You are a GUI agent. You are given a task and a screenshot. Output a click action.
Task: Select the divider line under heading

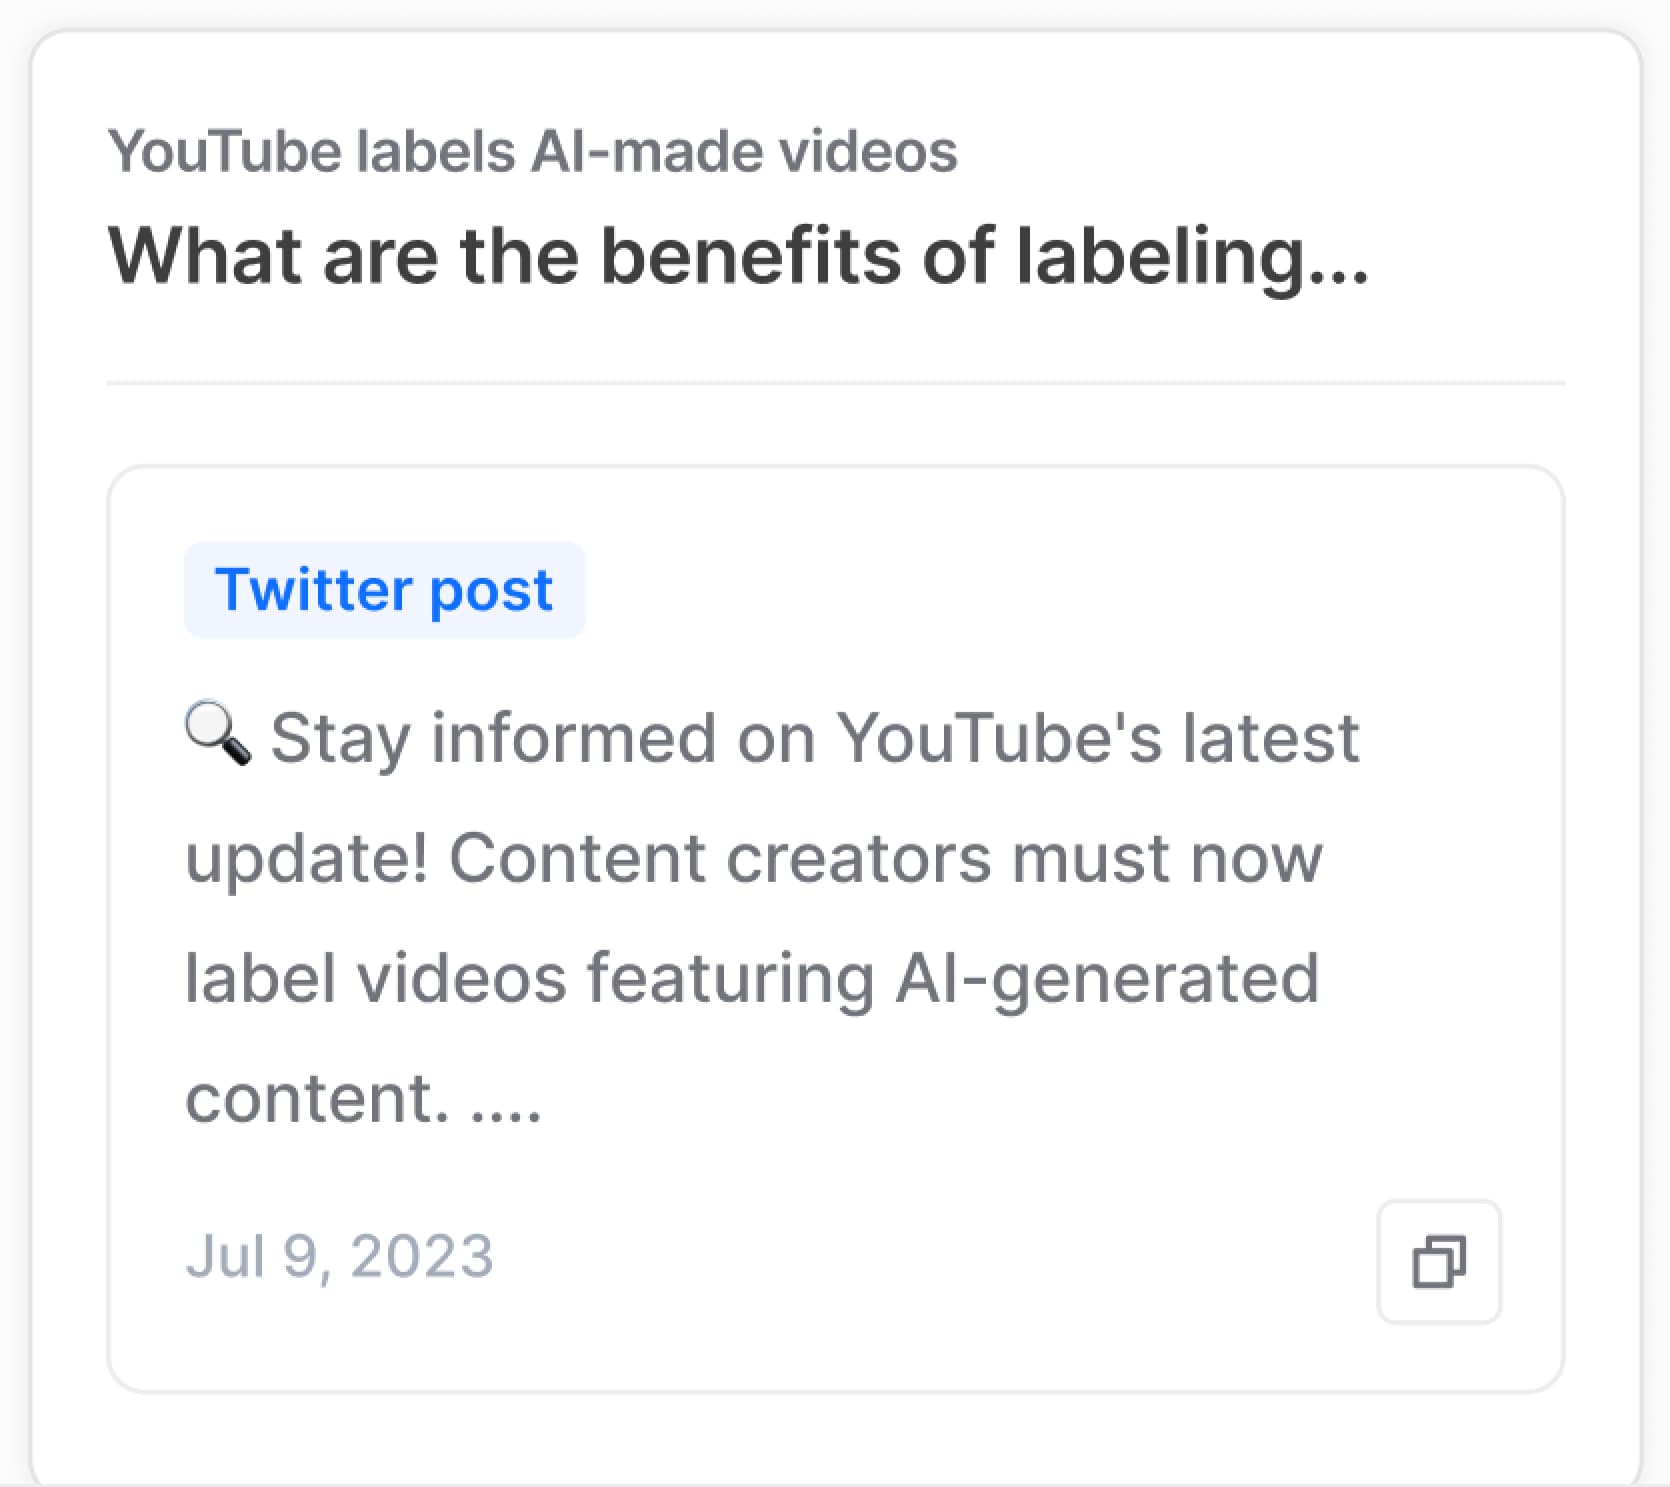pos(836,382)
